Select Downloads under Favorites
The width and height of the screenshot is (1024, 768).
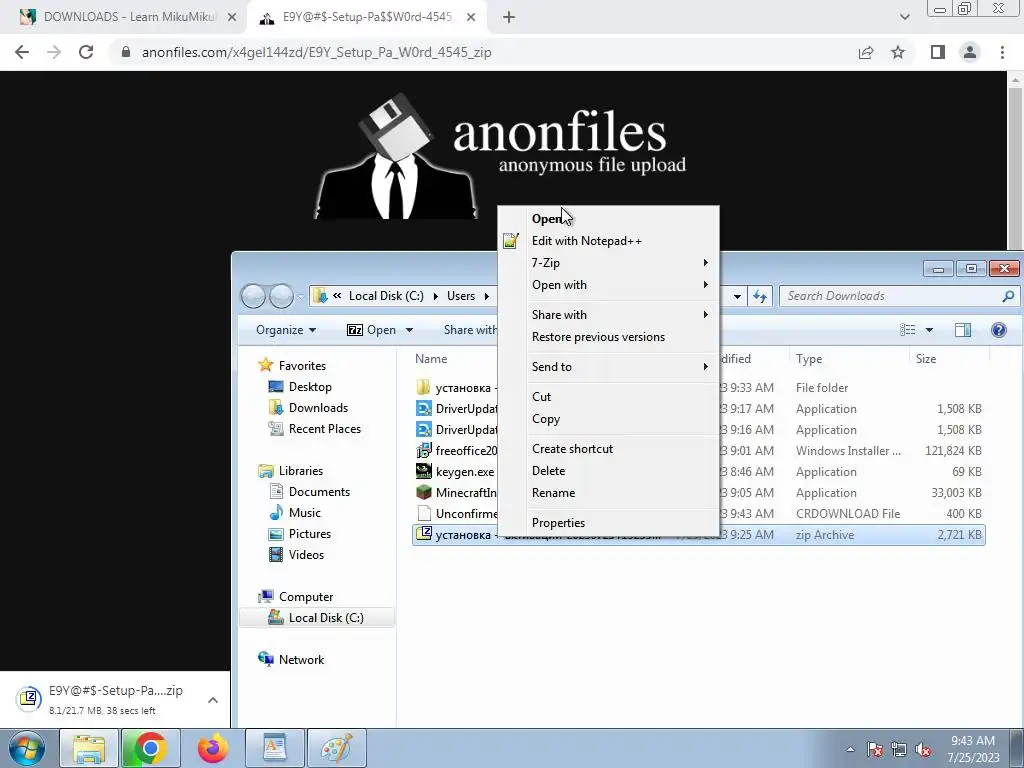click(318, 408)
